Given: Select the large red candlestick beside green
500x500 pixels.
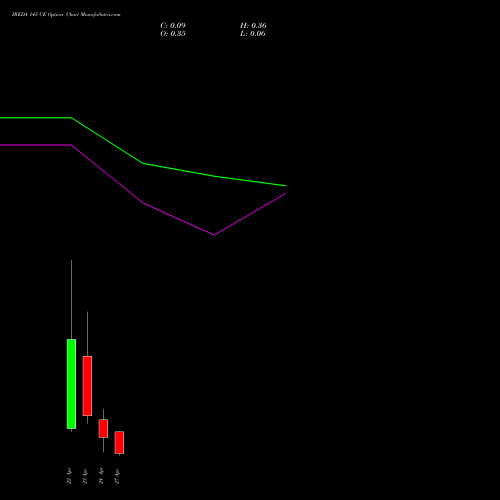Looking at the screenshot, I should 87,386.
